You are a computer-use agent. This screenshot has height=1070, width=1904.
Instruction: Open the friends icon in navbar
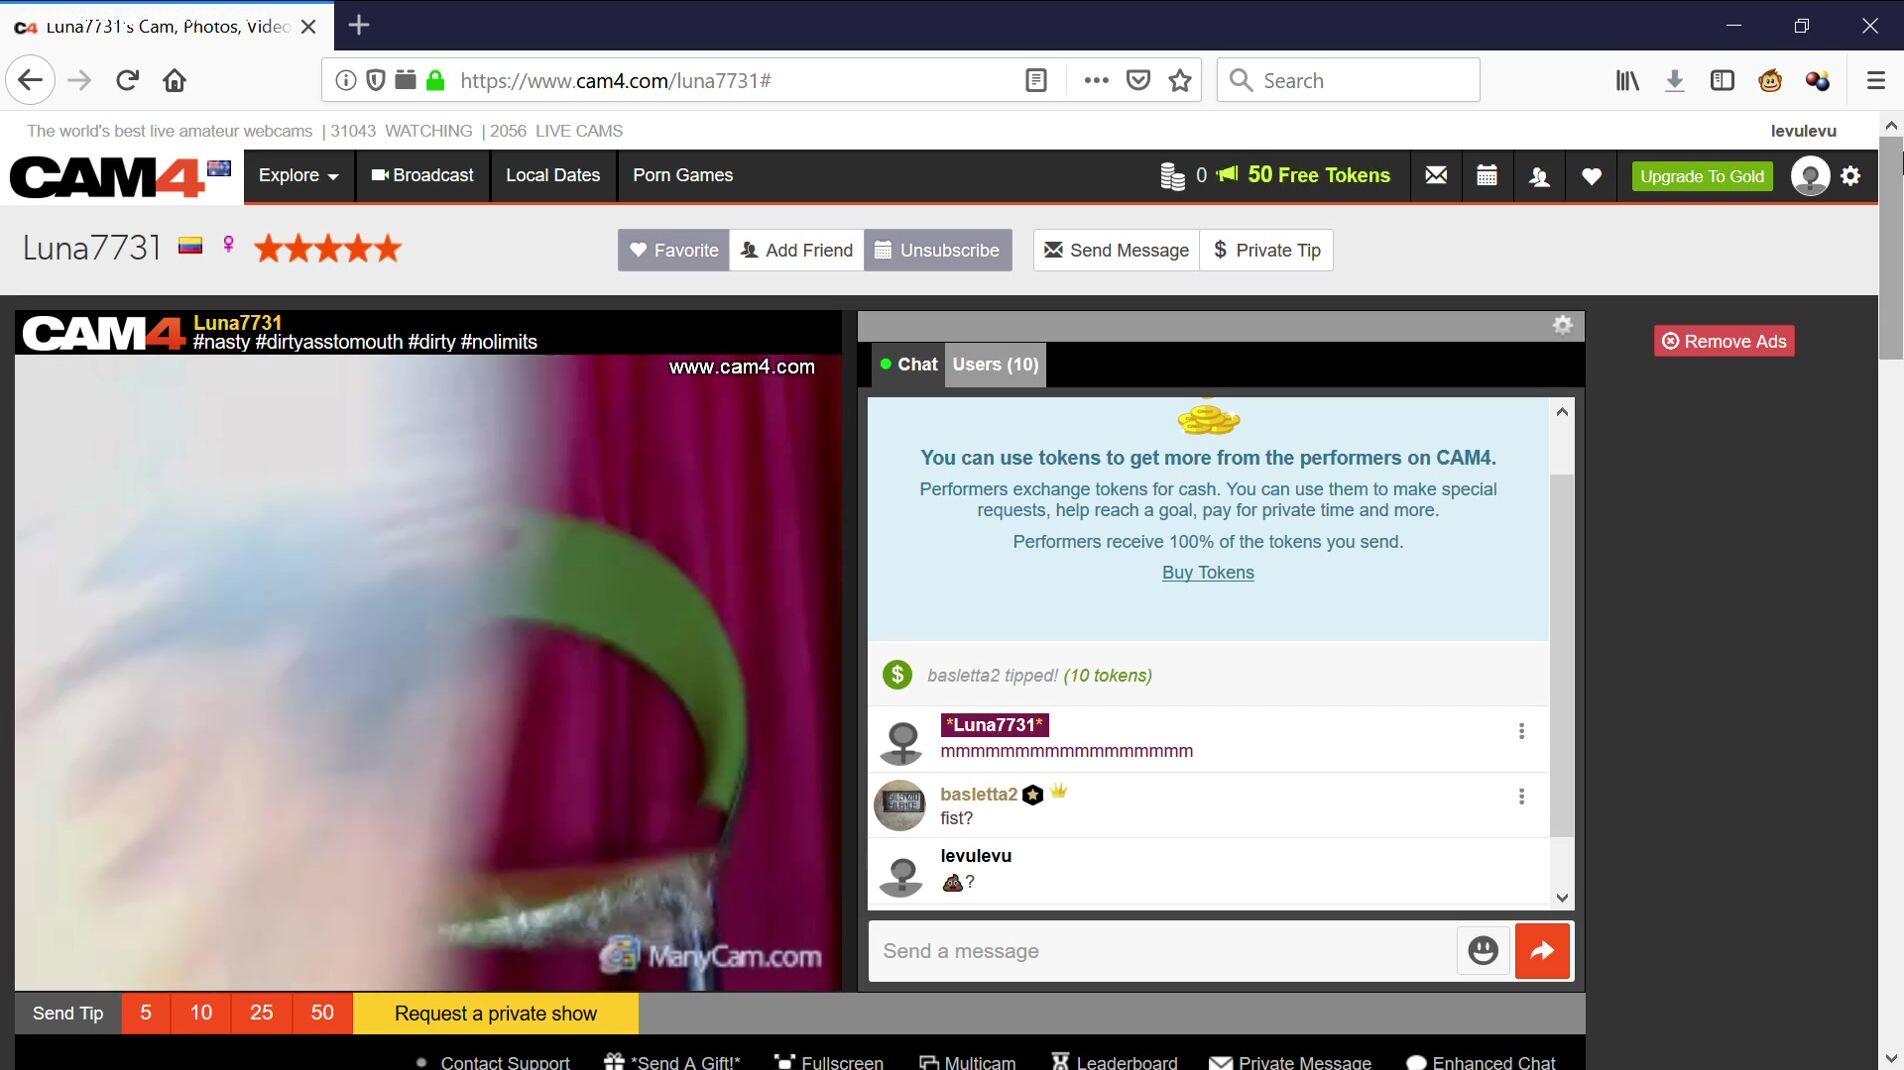[1539, 176]
